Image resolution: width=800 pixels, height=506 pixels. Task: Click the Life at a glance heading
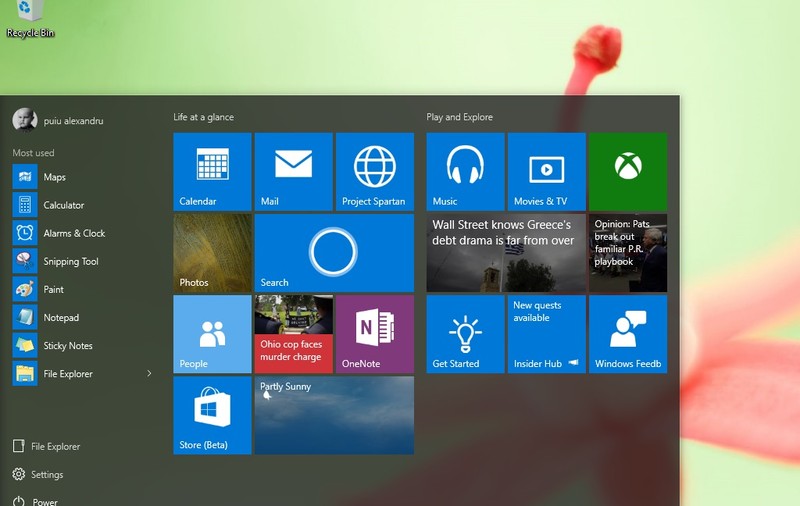[x=204, y=117]
